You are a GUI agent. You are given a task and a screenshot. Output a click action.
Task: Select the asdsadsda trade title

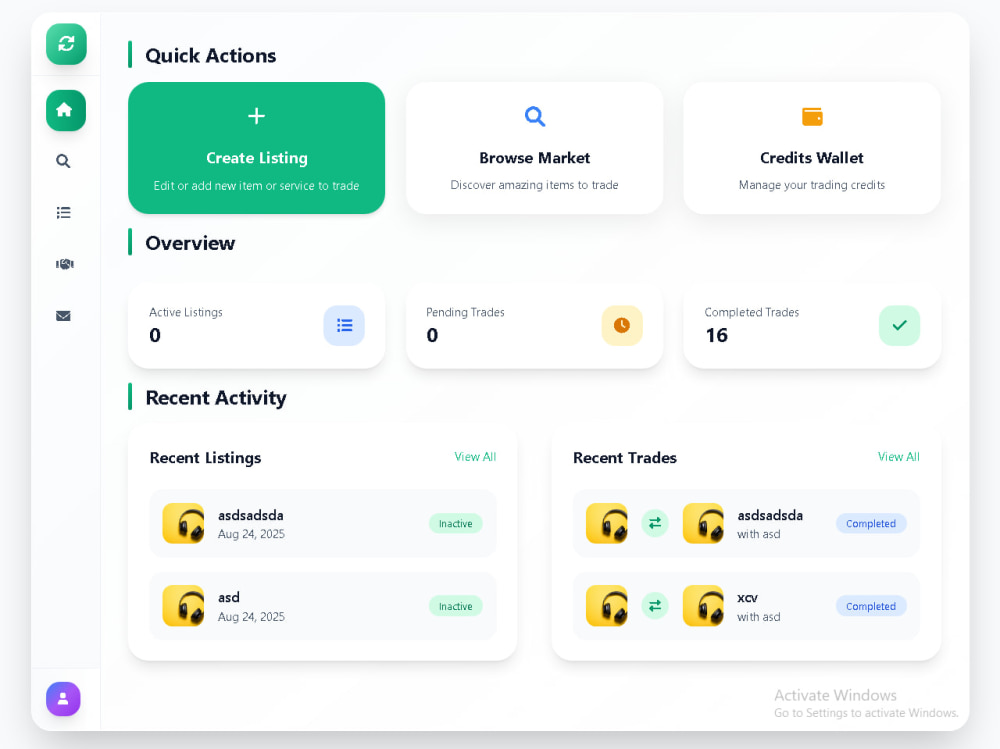tap(770, 515)
